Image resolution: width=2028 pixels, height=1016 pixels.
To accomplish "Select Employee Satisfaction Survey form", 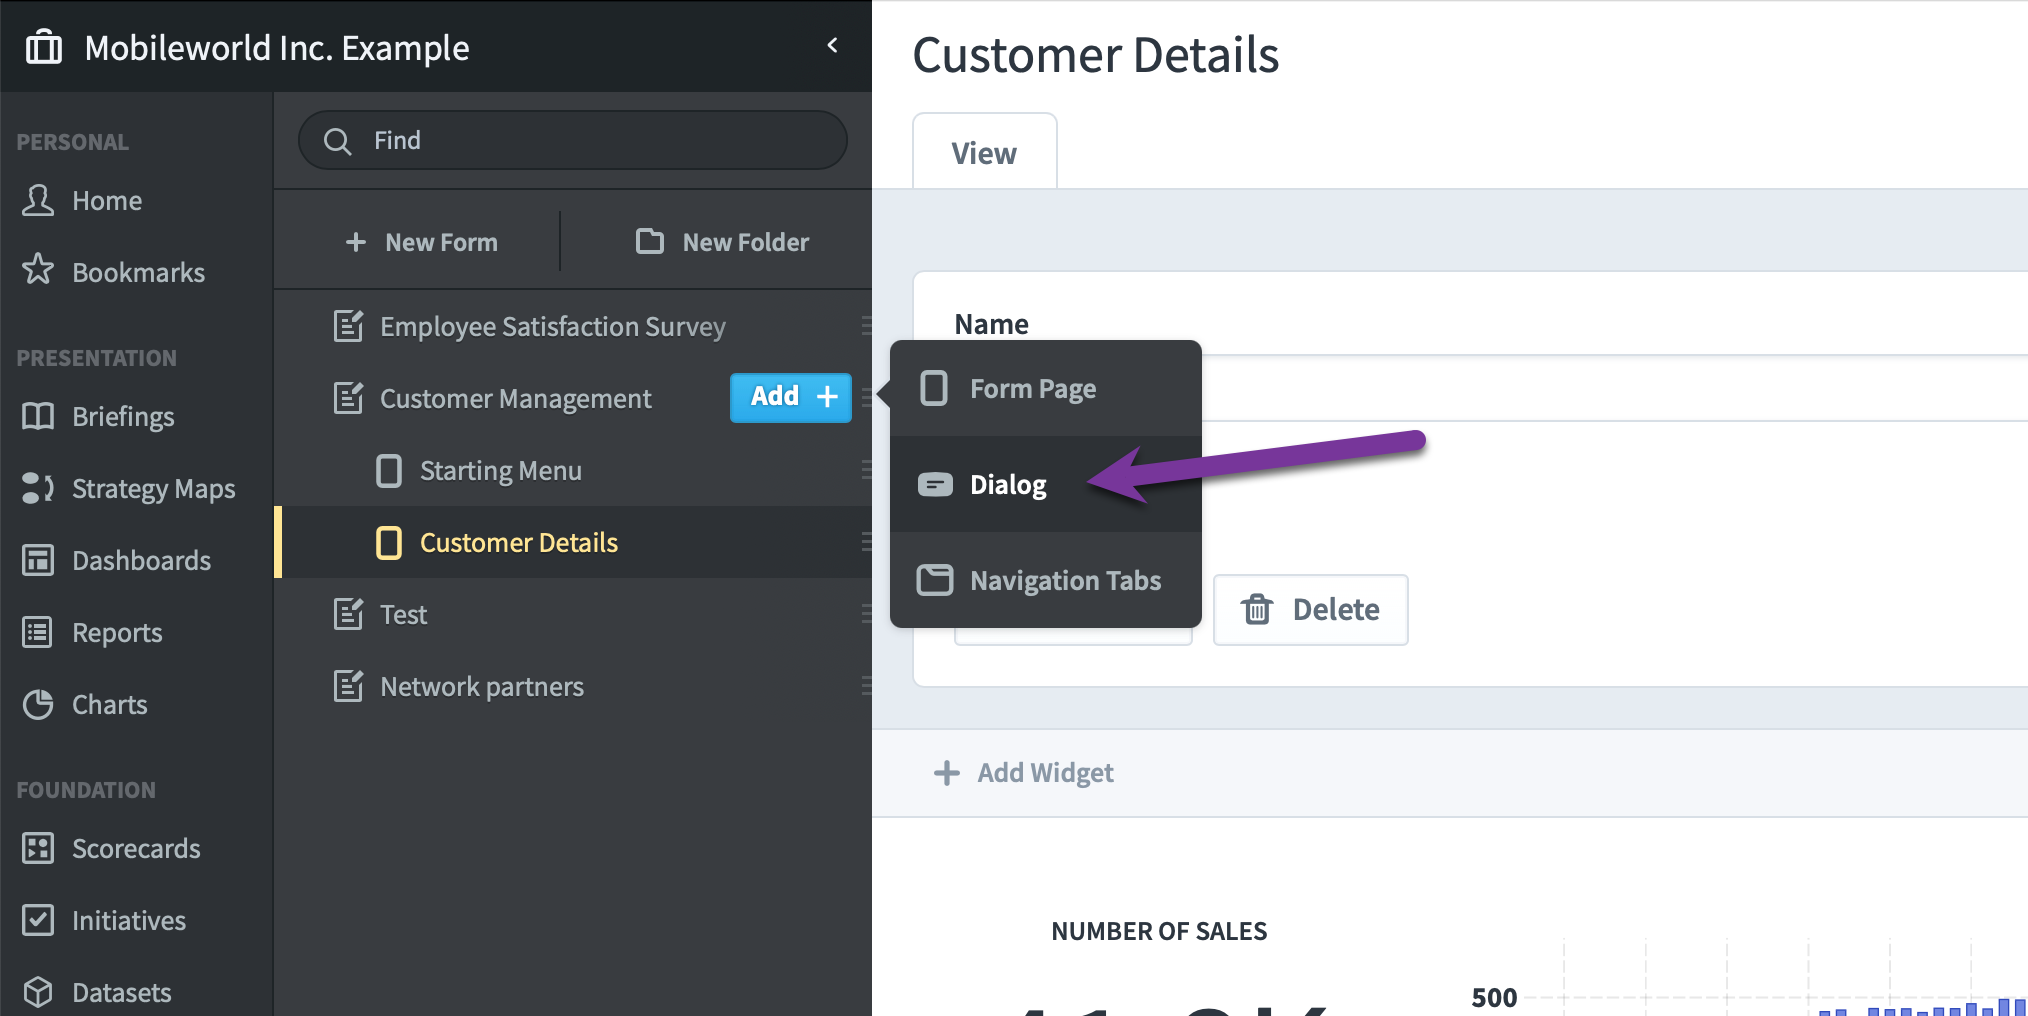I will [x=573, y=326].
